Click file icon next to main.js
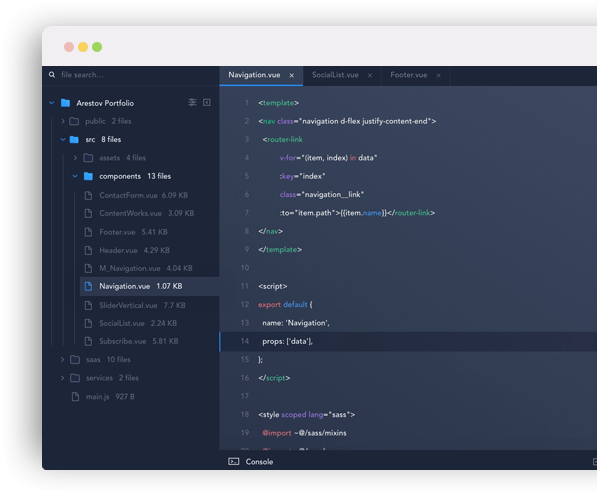 pyautogui.click(x=75, y=396)
